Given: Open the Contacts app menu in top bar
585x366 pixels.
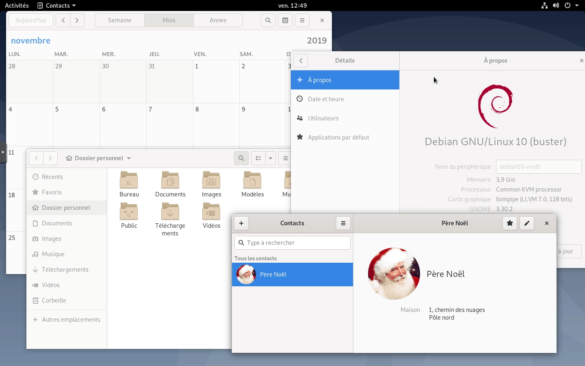Looking at the screenshot, I should pos(56,6).
